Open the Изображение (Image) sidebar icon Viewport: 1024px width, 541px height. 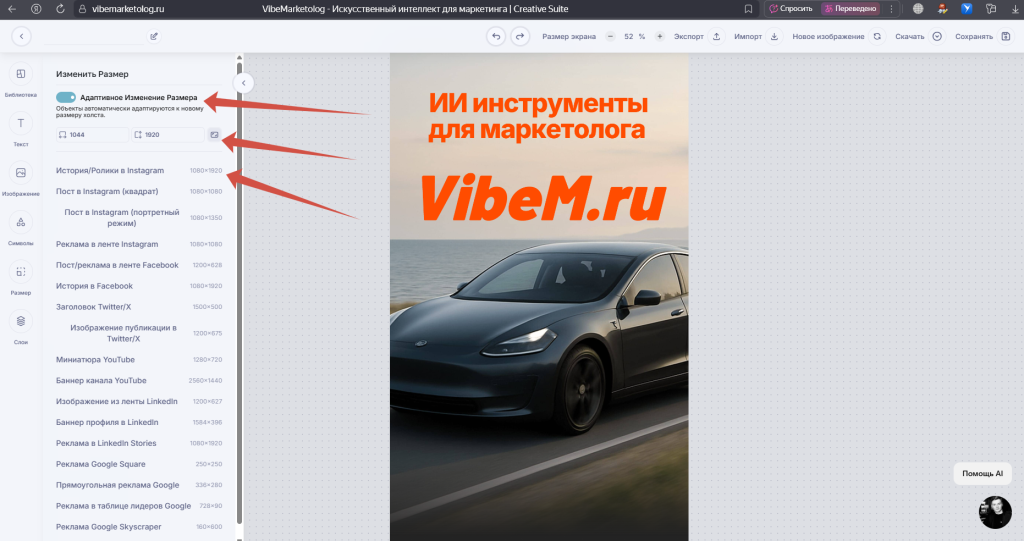tap(21, 173)
